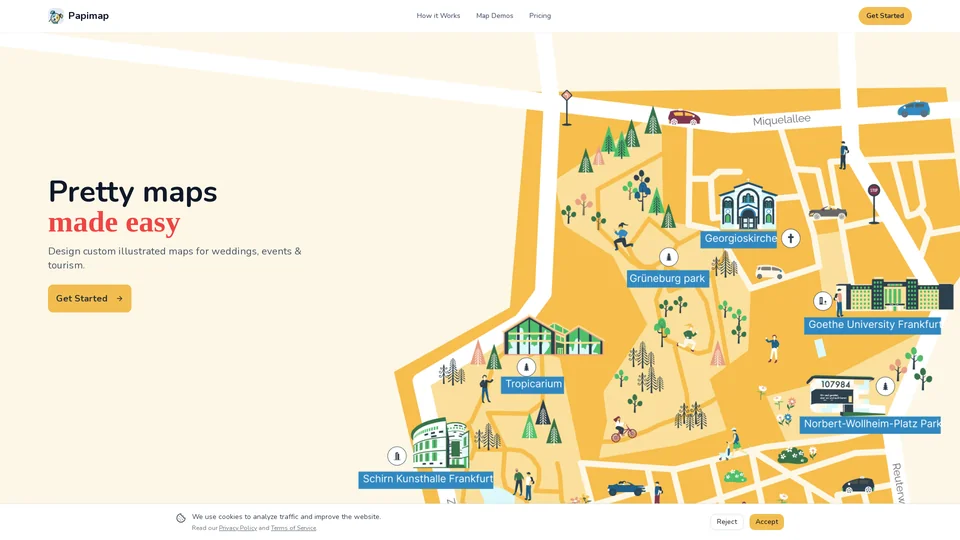Click Get Started in the top navigation

(884, 16)
